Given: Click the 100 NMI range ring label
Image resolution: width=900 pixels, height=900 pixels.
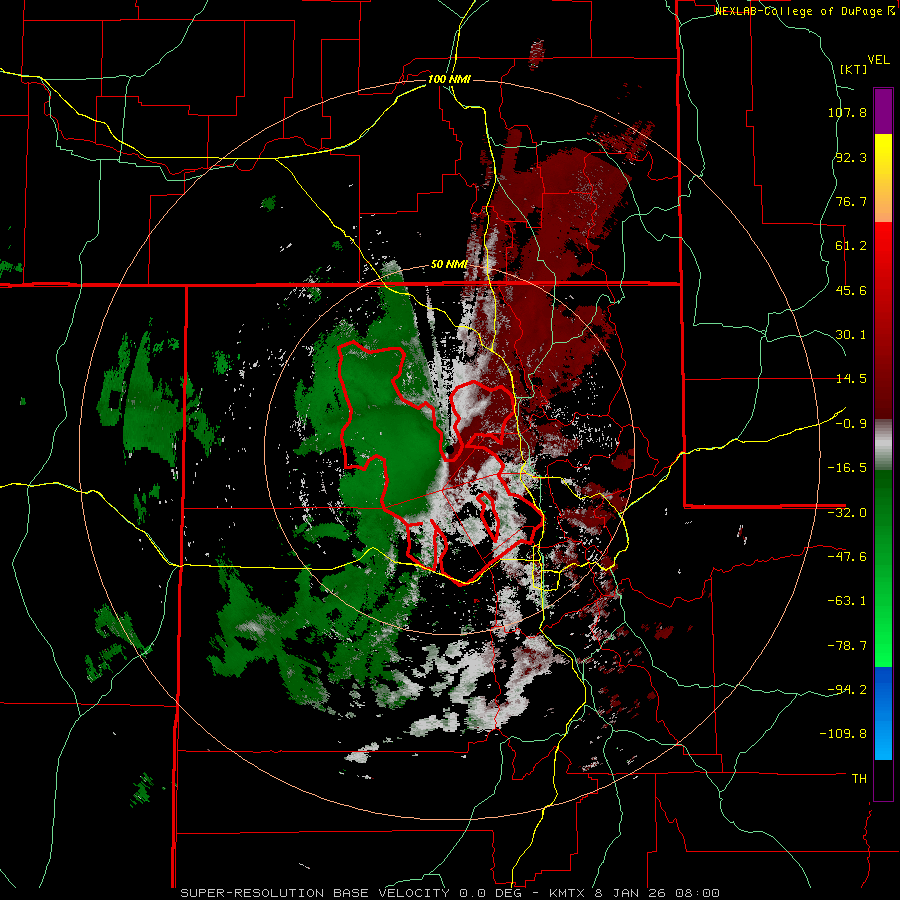Looking at the screenshot, I should [x=449, y=79].
